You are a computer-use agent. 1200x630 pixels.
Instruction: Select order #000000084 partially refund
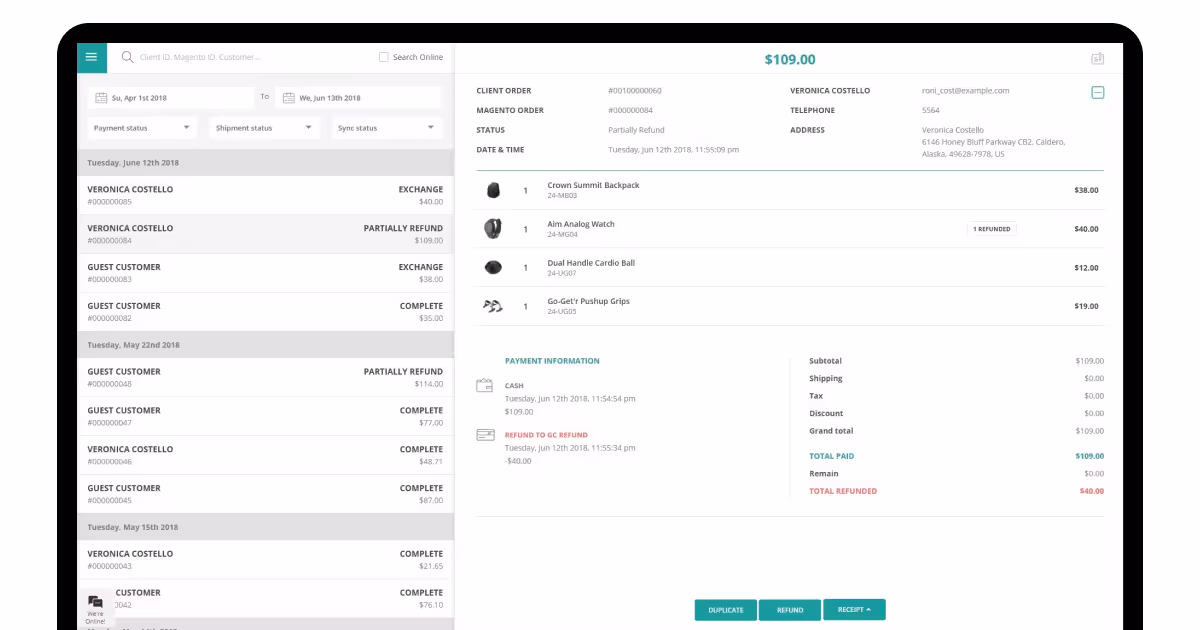[265, 234]
